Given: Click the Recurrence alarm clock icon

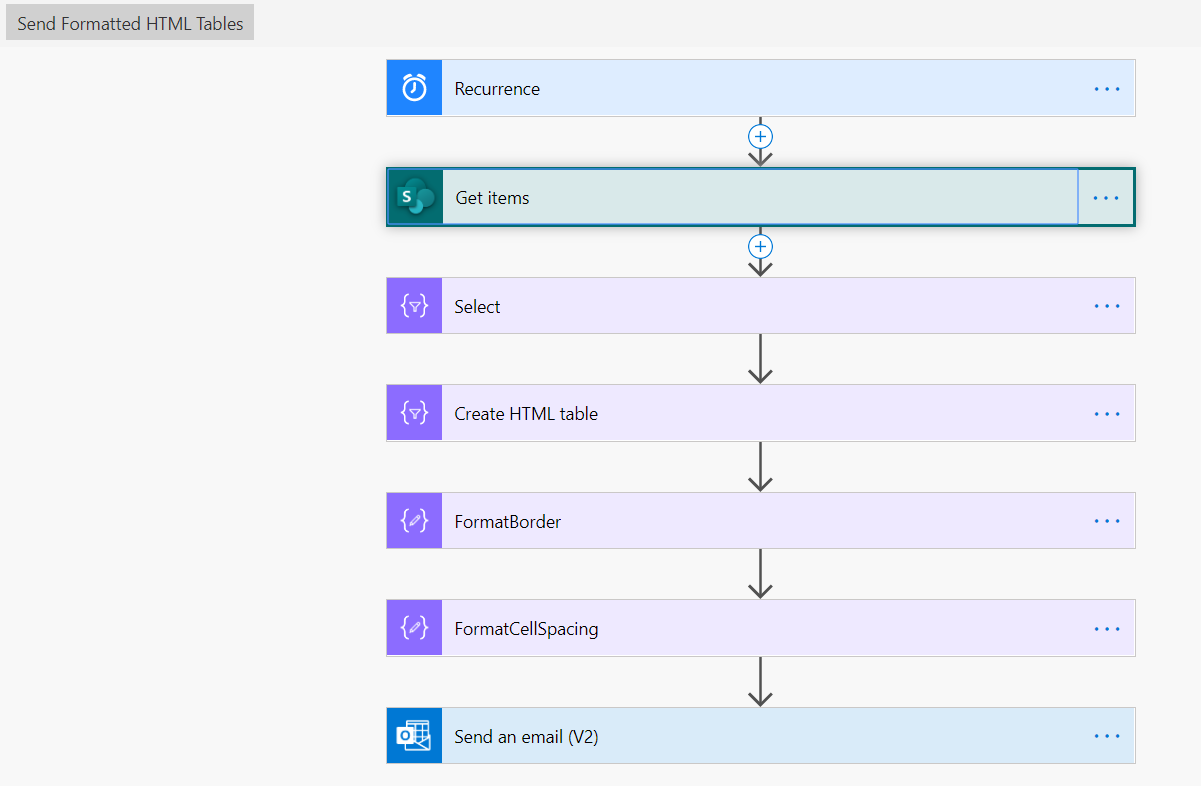Looking at the screenshot, I should point(414,88).
